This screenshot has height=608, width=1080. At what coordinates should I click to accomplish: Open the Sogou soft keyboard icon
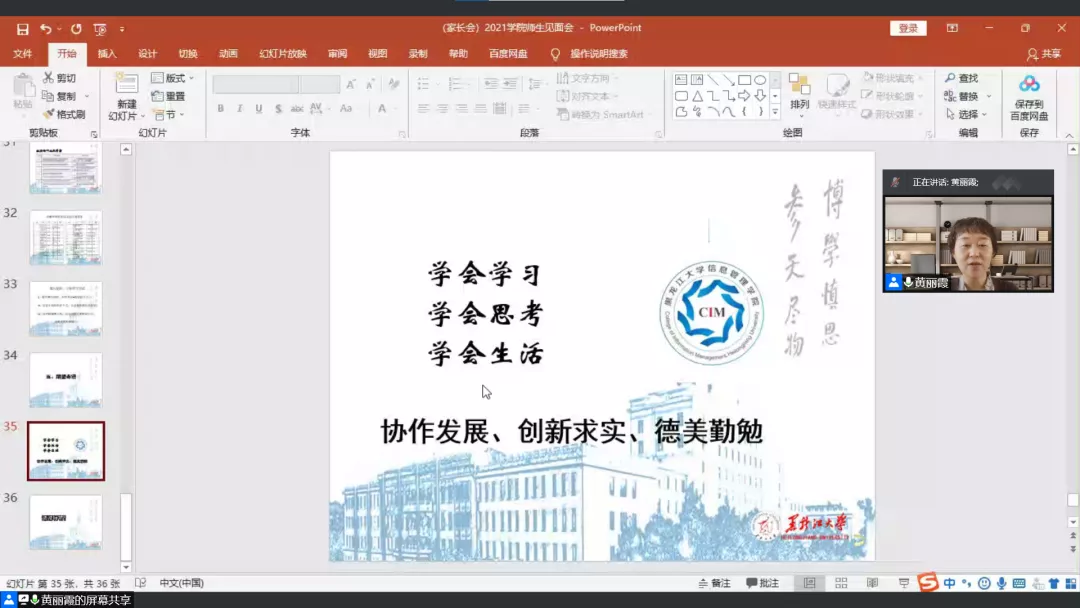pyautogui.click(x=1019, y=583)
